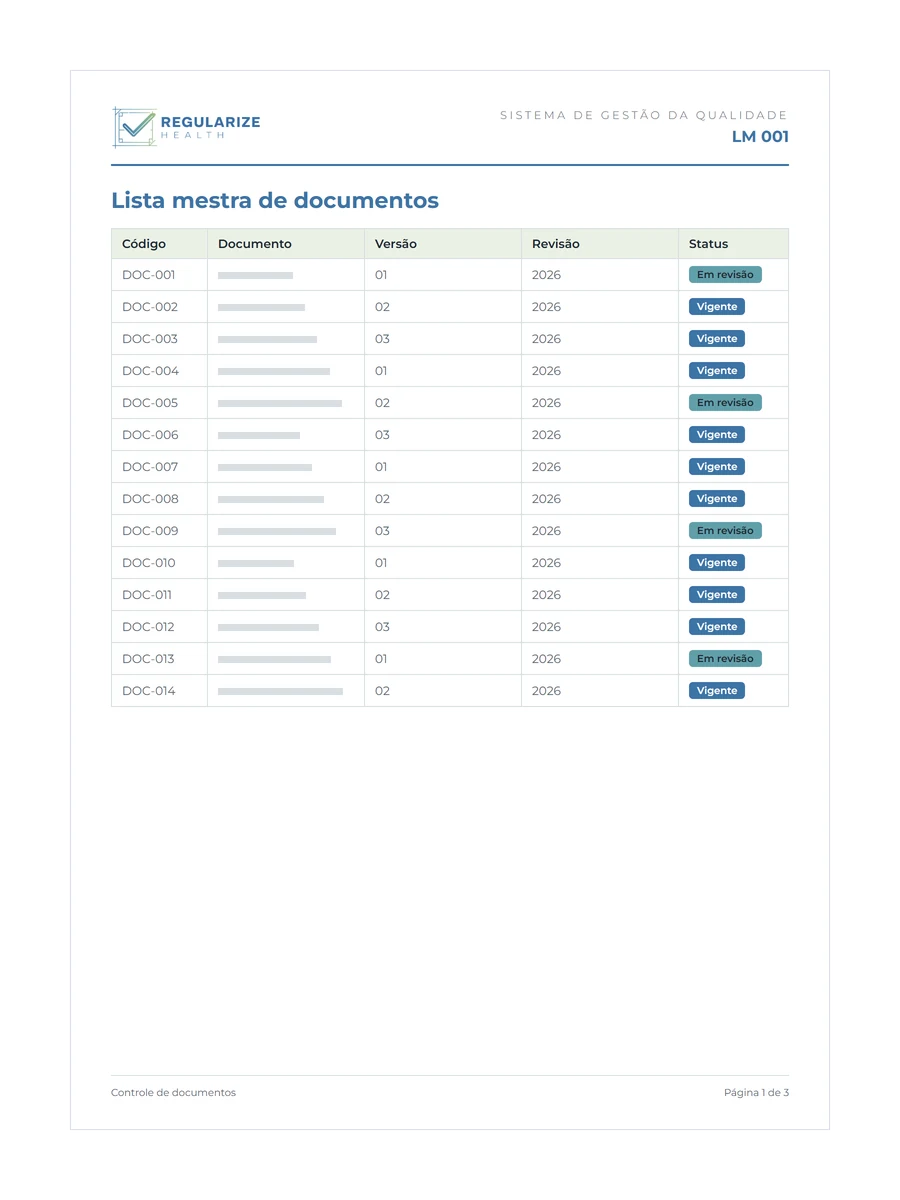Click the Página 1 de 3 page indicator

756,1093
